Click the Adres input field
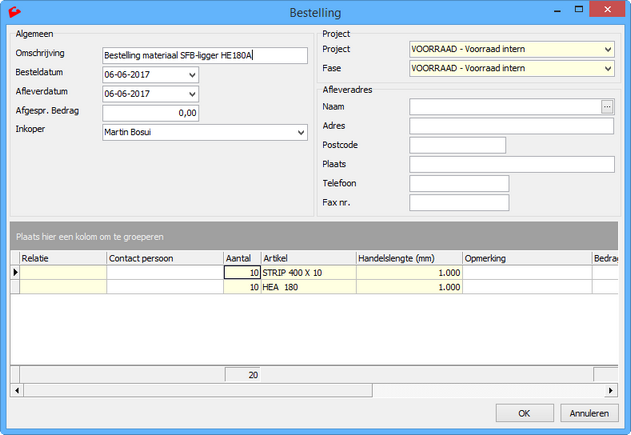This screenshot has width=631, height=435. tap(511, 126)
